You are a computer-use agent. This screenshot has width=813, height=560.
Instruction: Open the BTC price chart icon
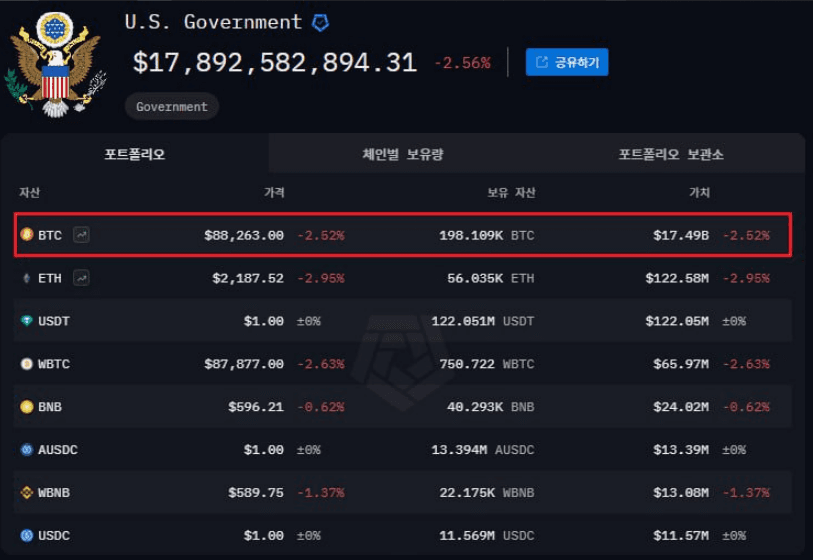pos(81,235)
